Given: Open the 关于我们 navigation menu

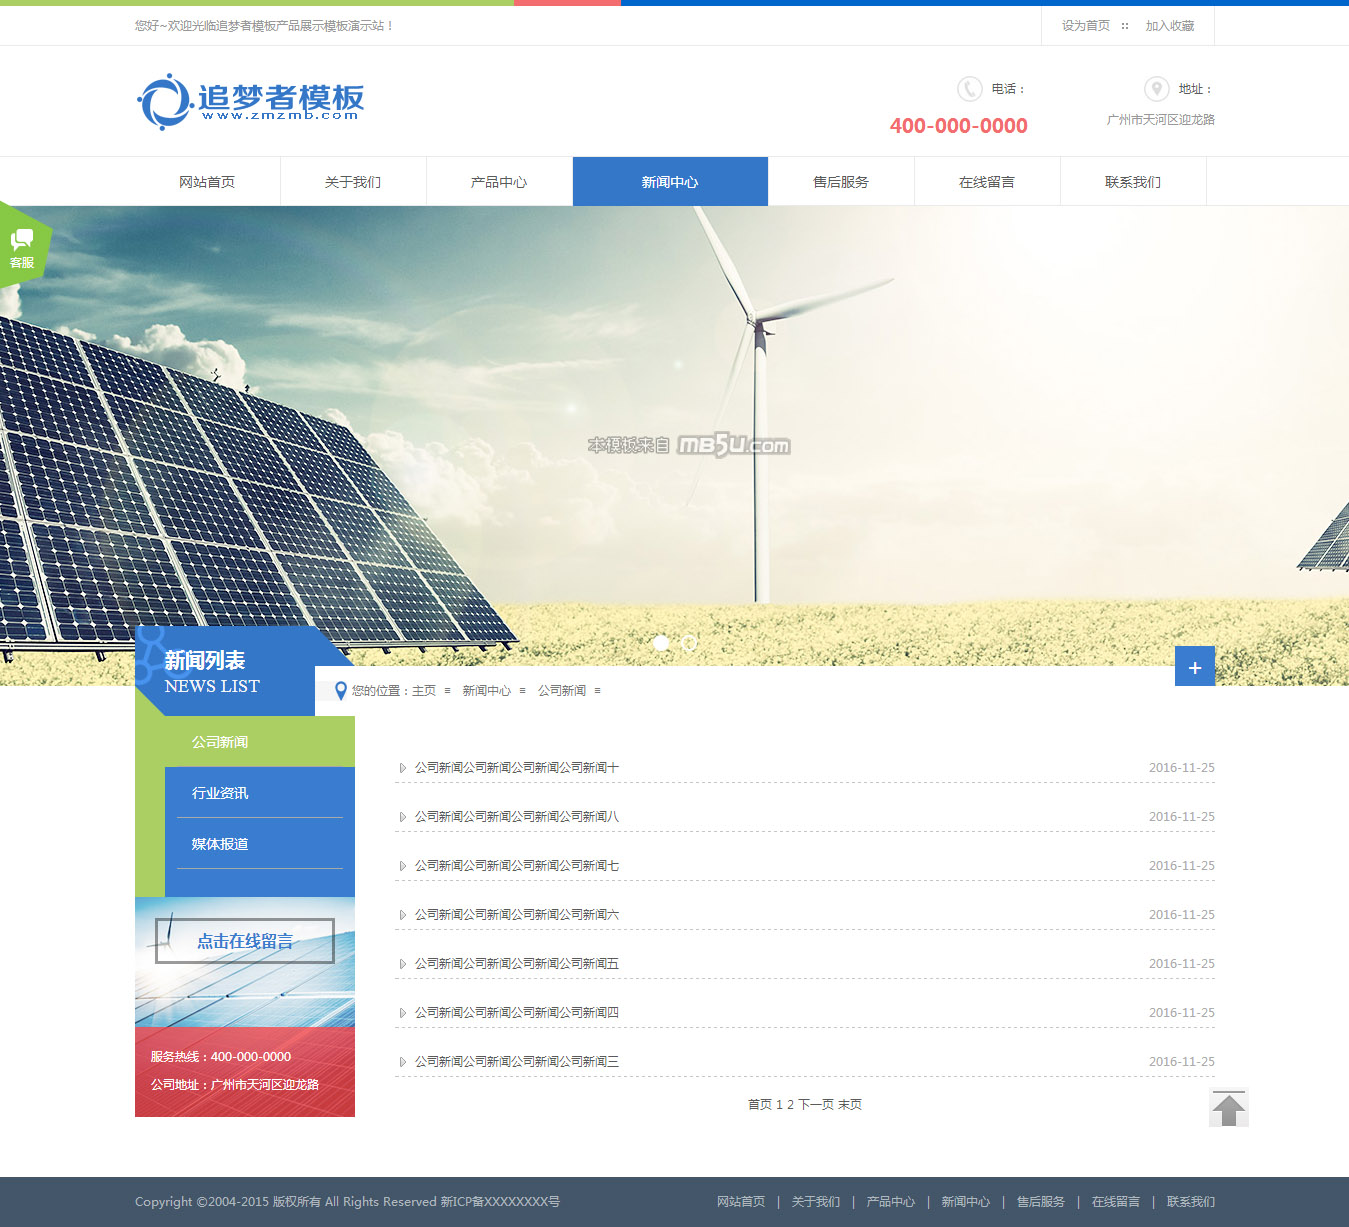Looking at the screenshot, I should tap(353, 182).
